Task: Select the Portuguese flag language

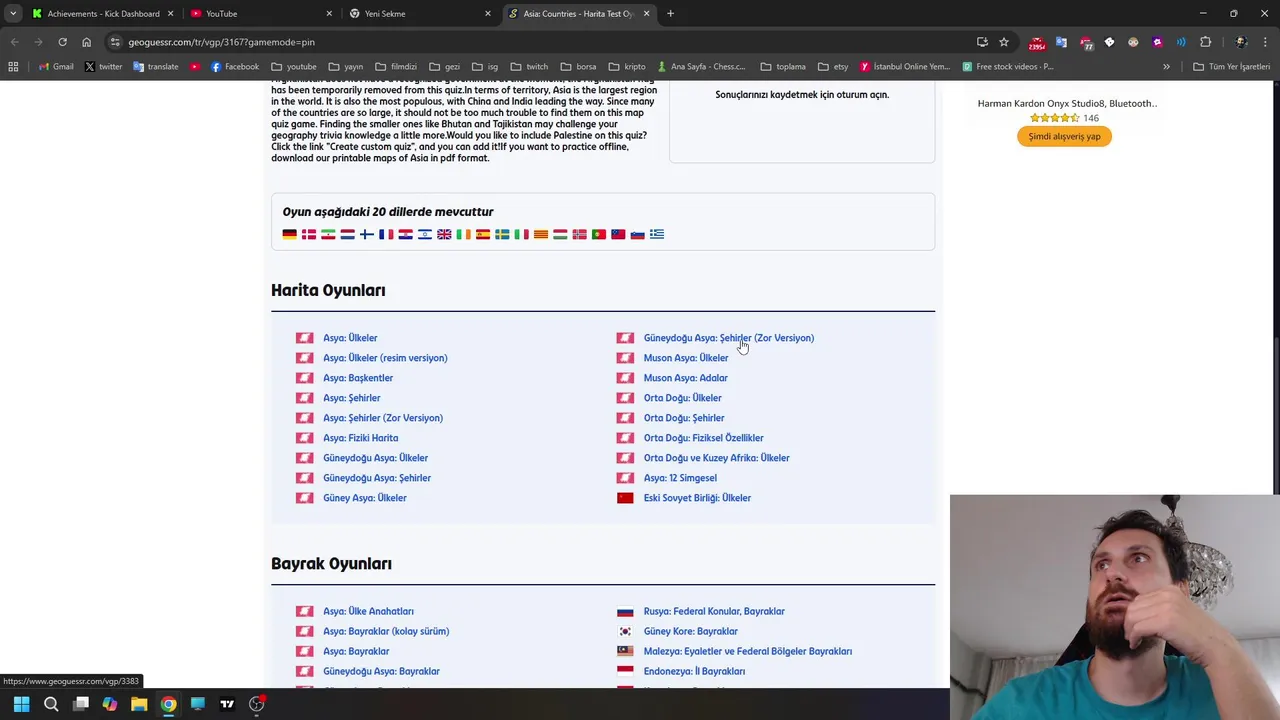Action: tap(599, 234)
